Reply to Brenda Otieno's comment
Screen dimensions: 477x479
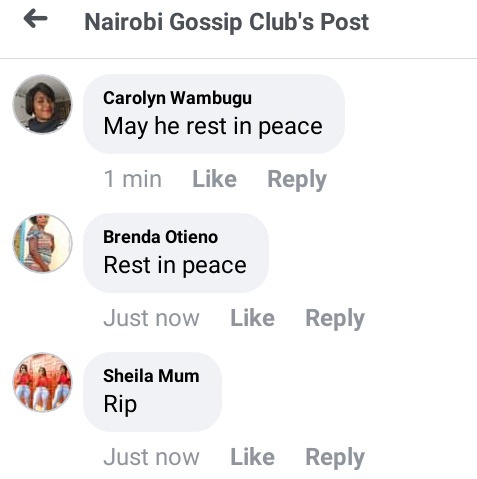tap(335, 319)
